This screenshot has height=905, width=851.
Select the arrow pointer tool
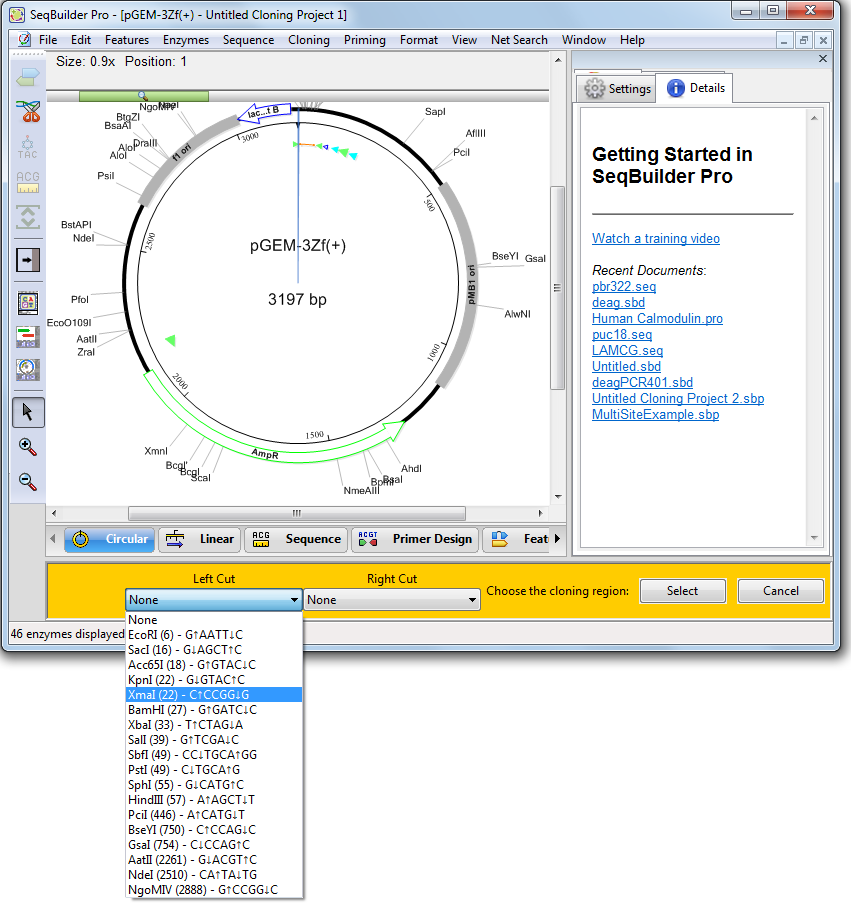(27, 412)
